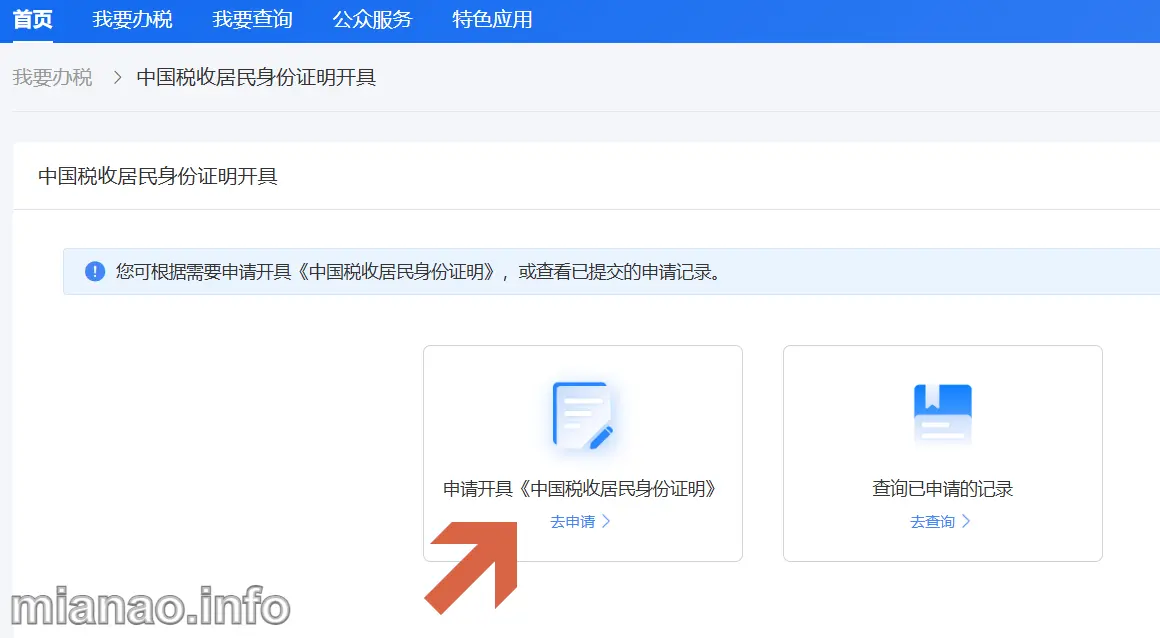Click the 去查询 link
Viewport: 1160px width, 638px height.
tap(932, 521)
